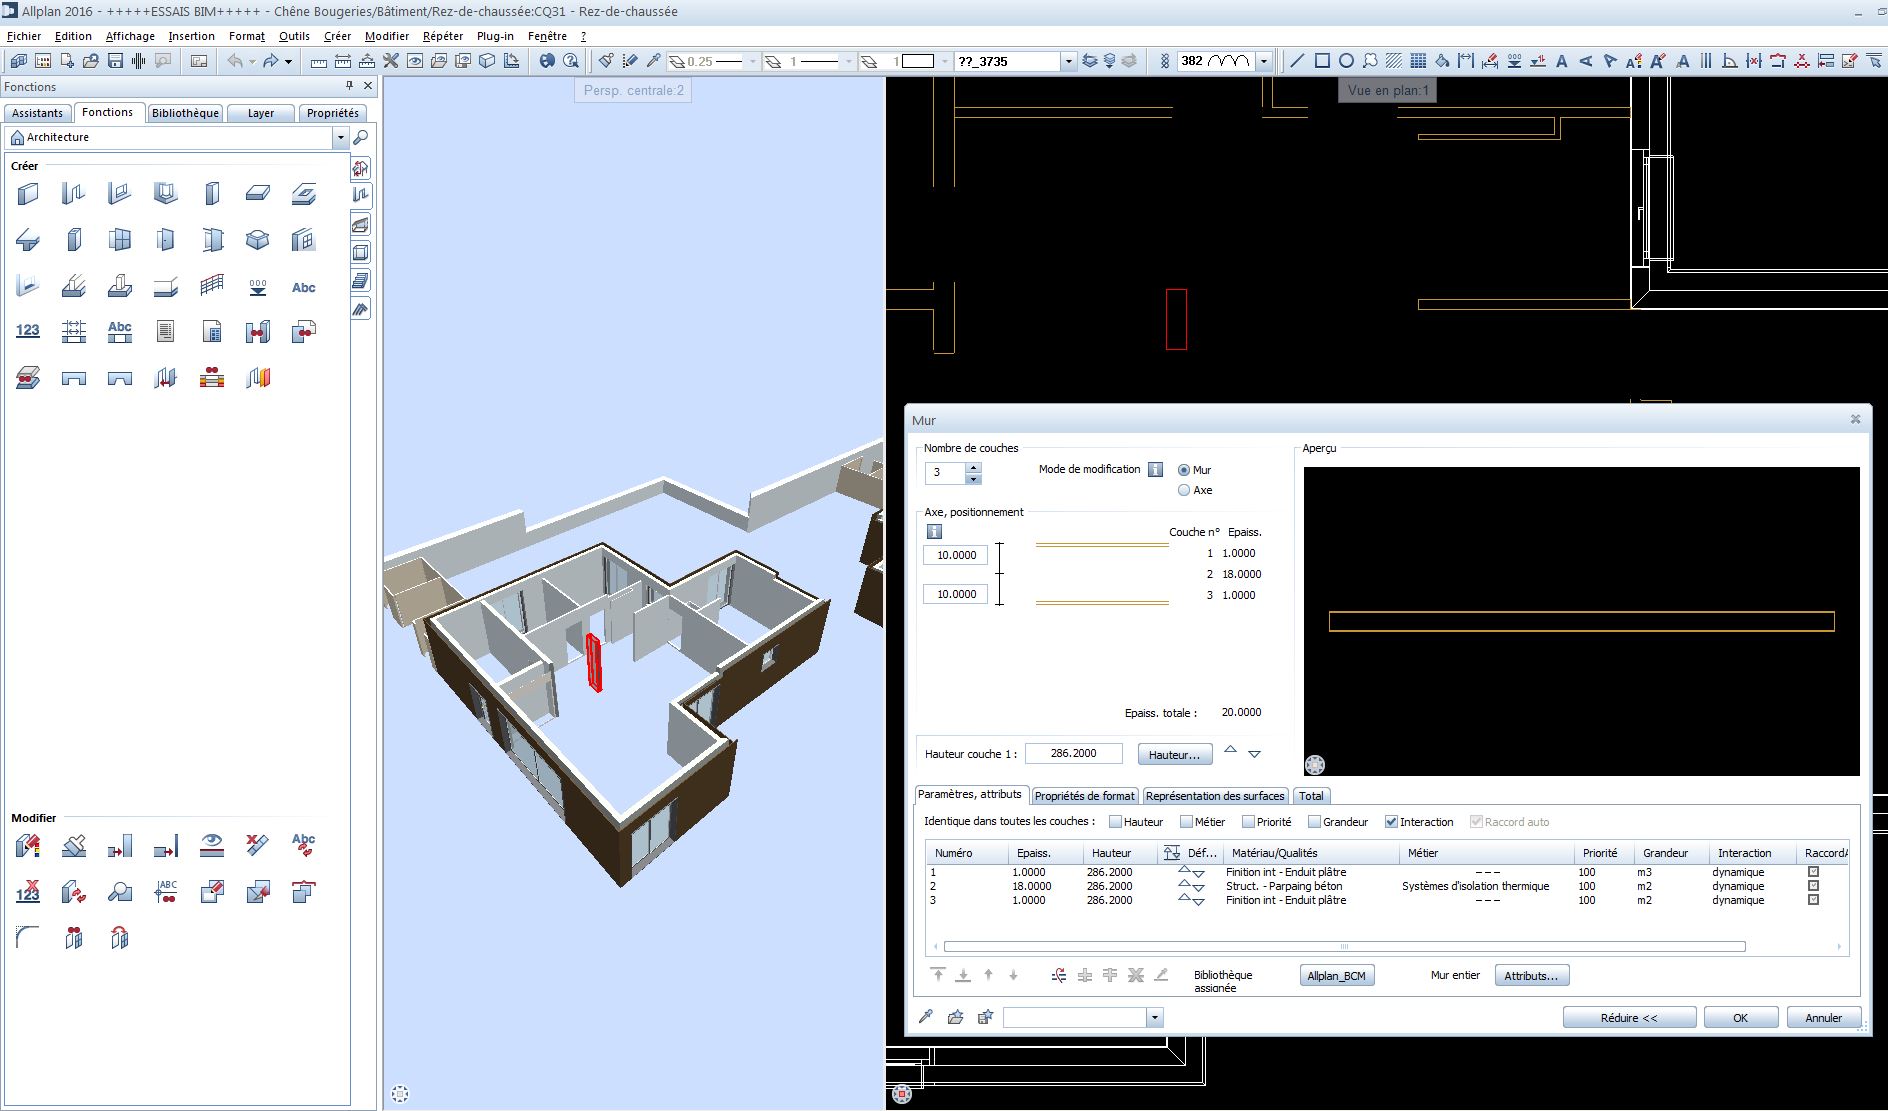The width and height of the screenshot is (1888, 1111).
Task: Click the search magnifier beside Architecture
Action: [361, 137]
